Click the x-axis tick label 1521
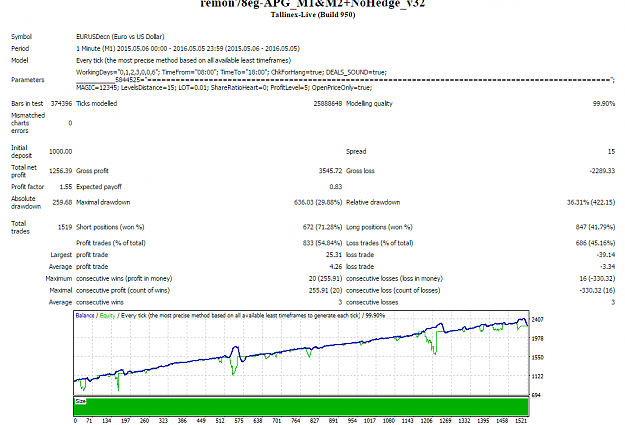The height and width of the screenshot is (425, 625). point(521,421)
